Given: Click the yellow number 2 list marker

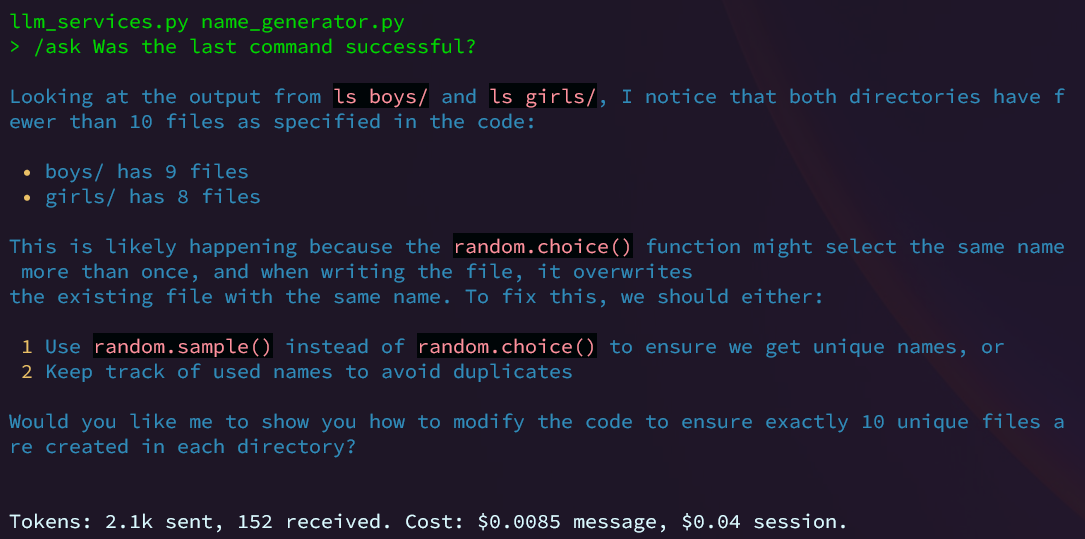Looking at the screenshot, I should (27, 372).
